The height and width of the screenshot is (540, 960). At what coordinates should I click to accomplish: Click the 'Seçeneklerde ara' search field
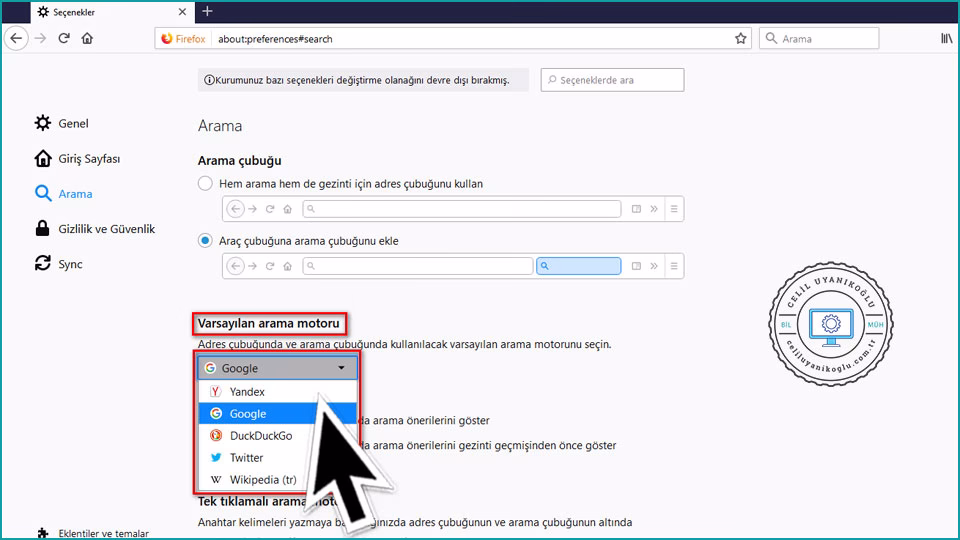tap(612, 80)
